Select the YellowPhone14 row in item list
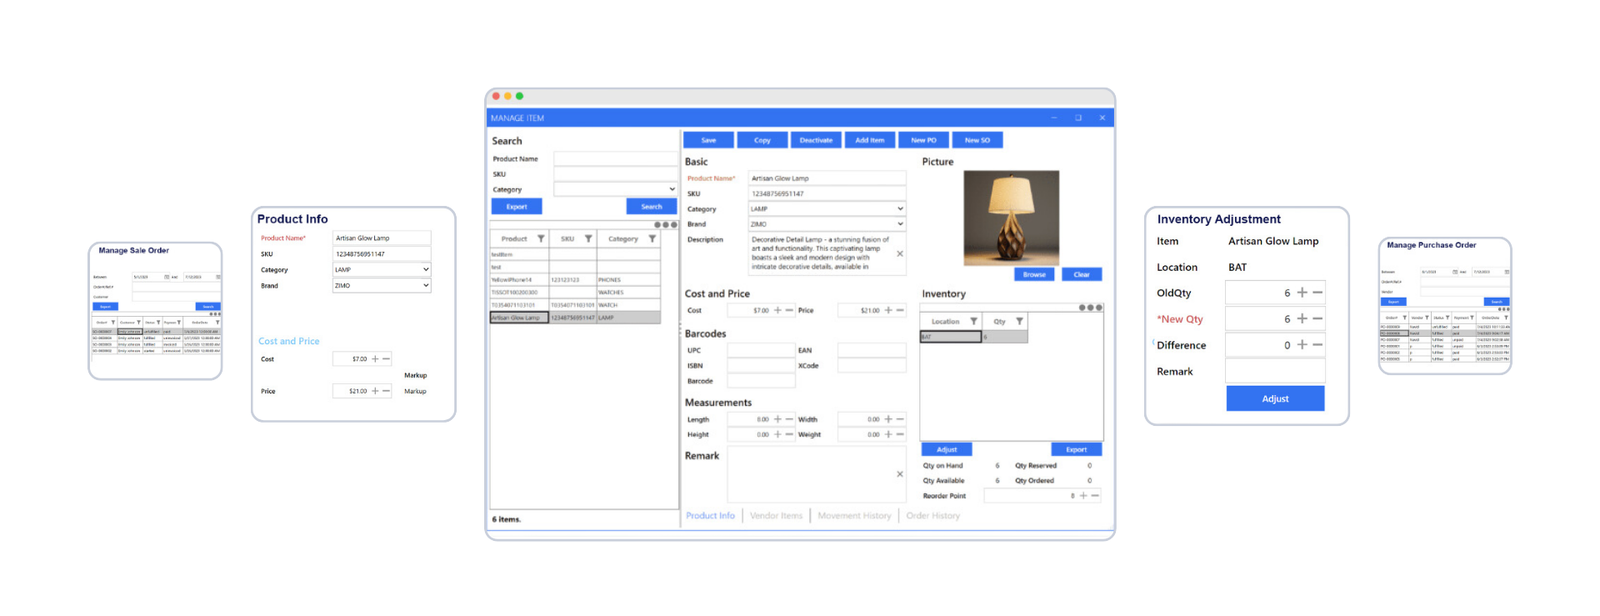 [575, 280]
